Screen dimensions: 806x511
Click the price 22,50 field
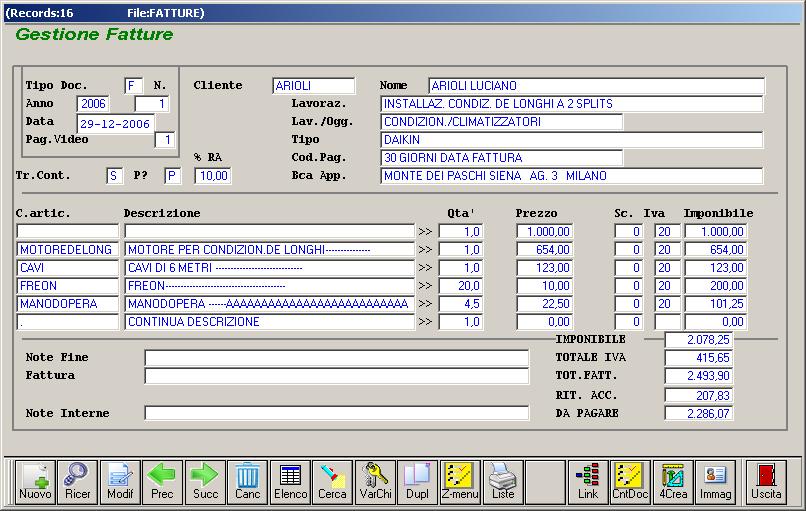click(545, 304)
